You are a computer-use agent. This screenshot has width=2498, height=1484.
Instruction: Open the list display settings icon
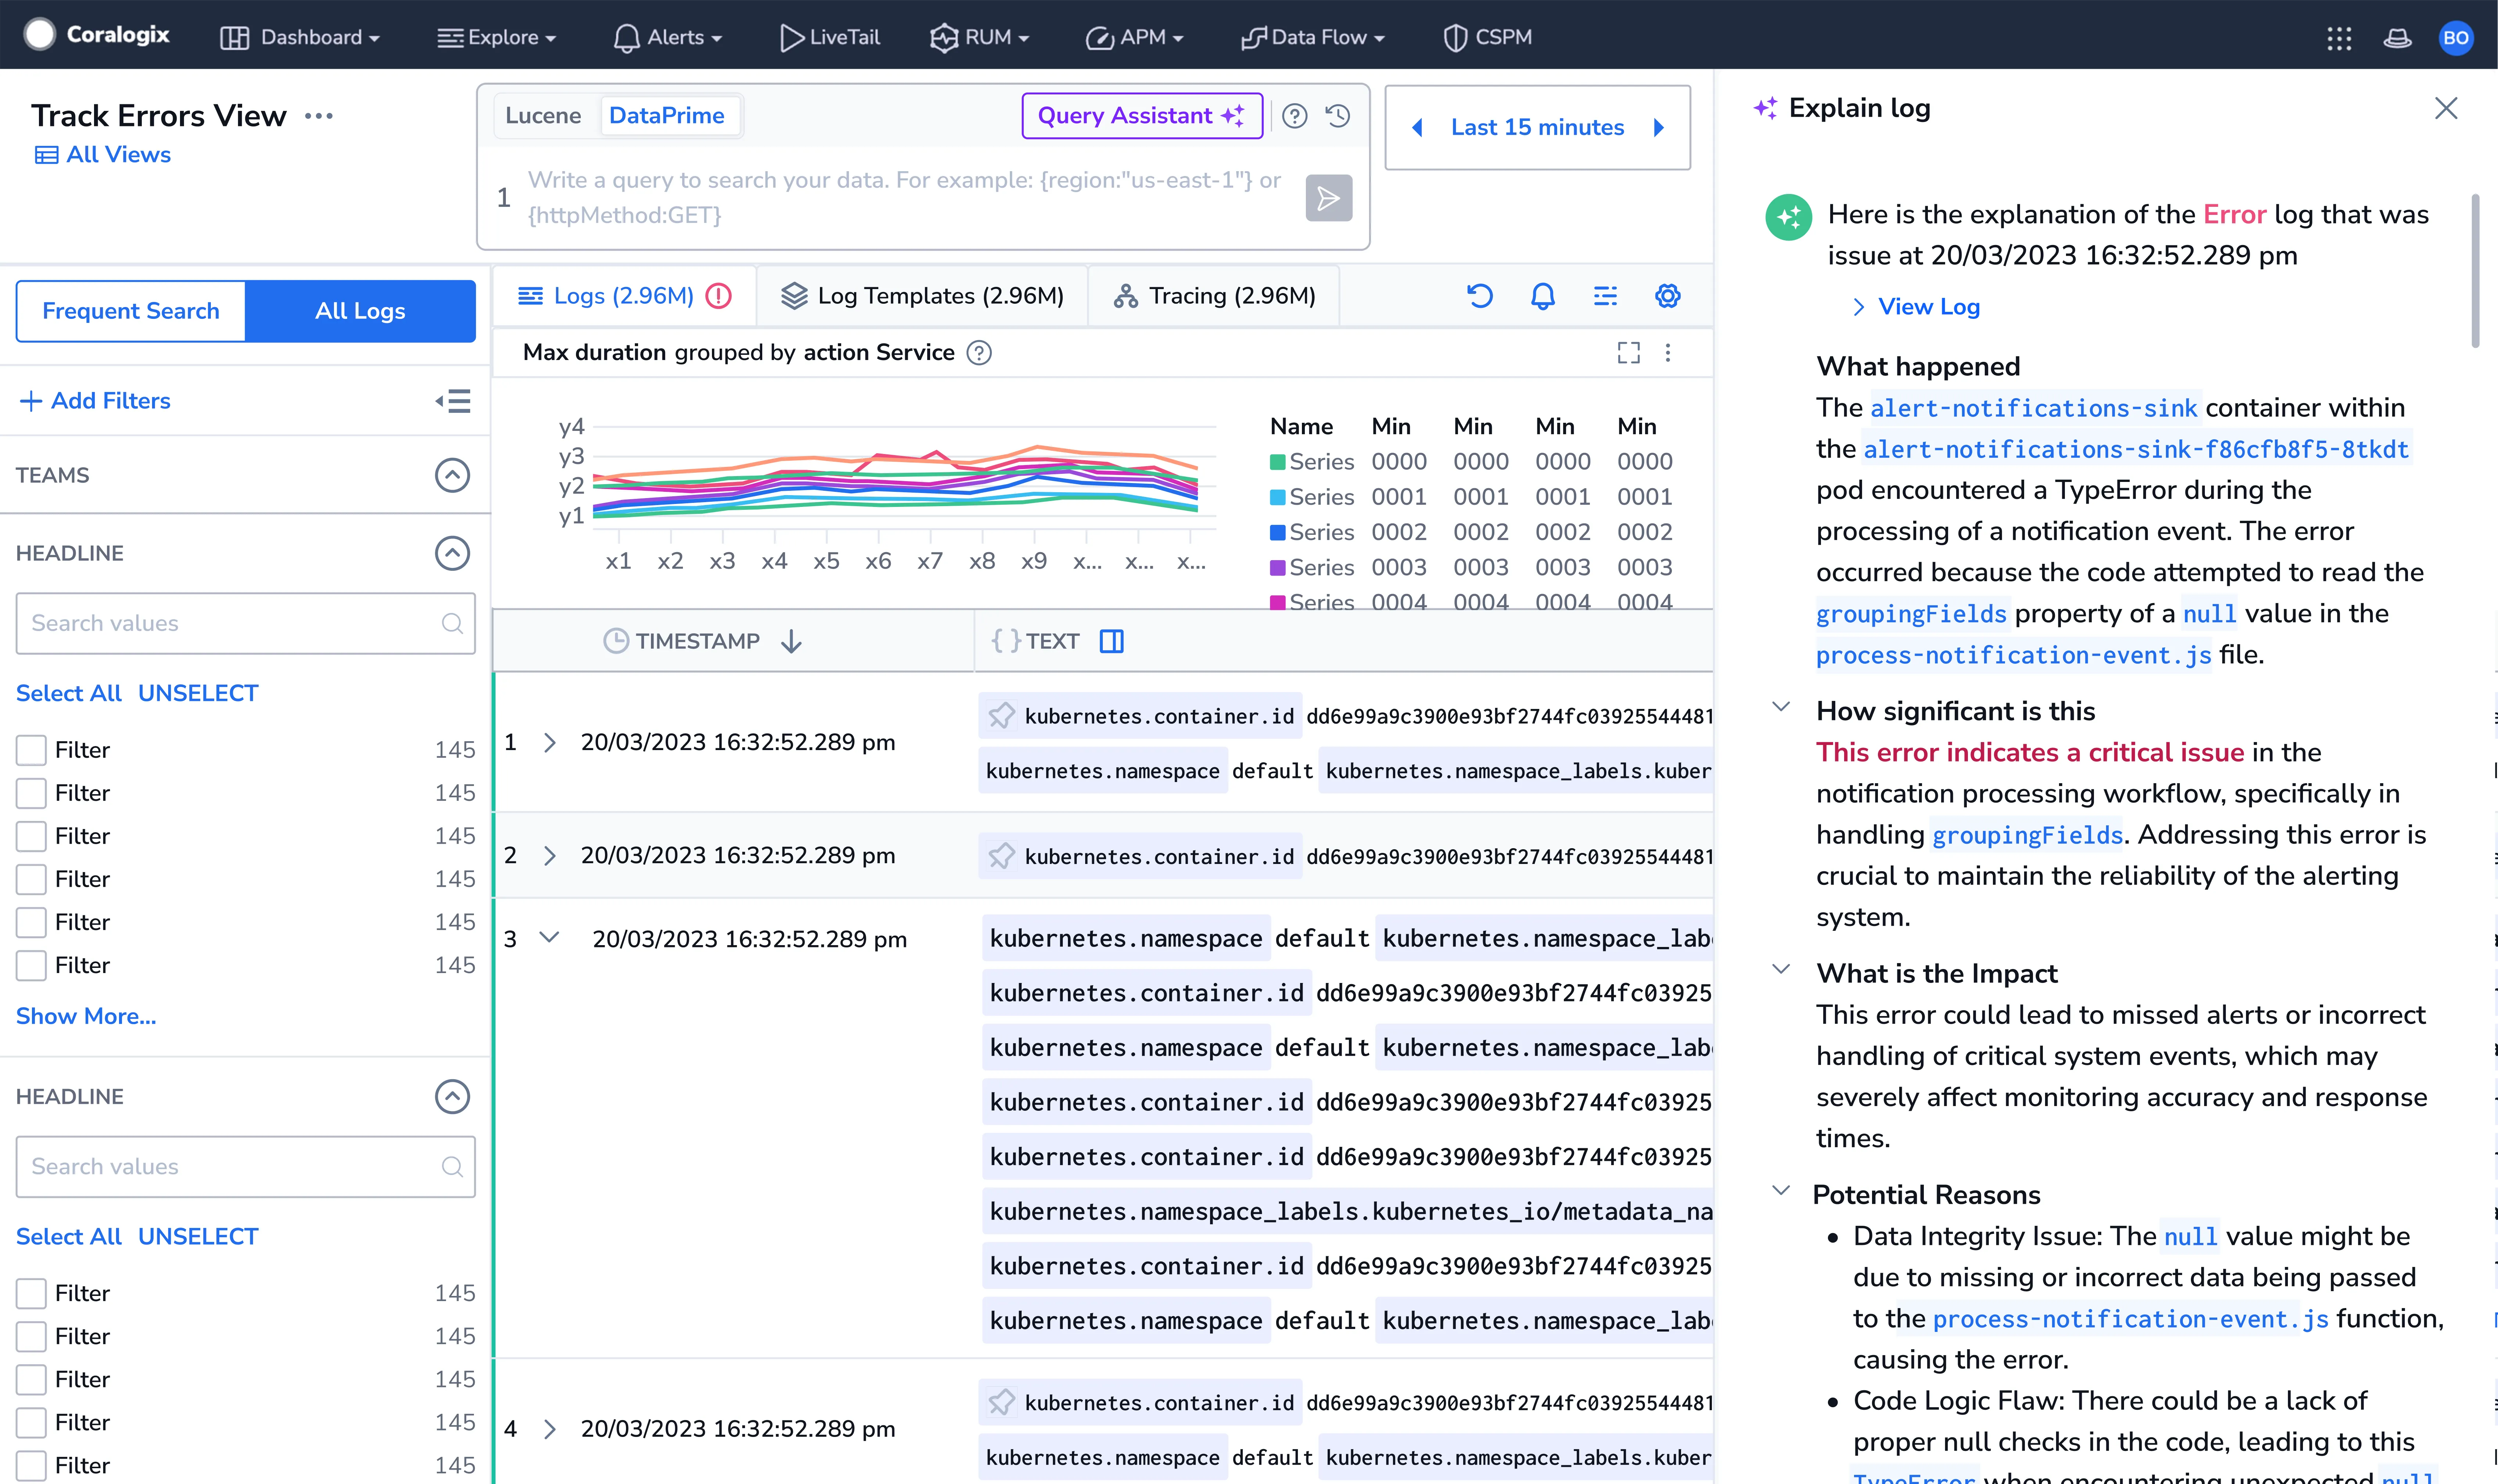[x=1605, y=296]
